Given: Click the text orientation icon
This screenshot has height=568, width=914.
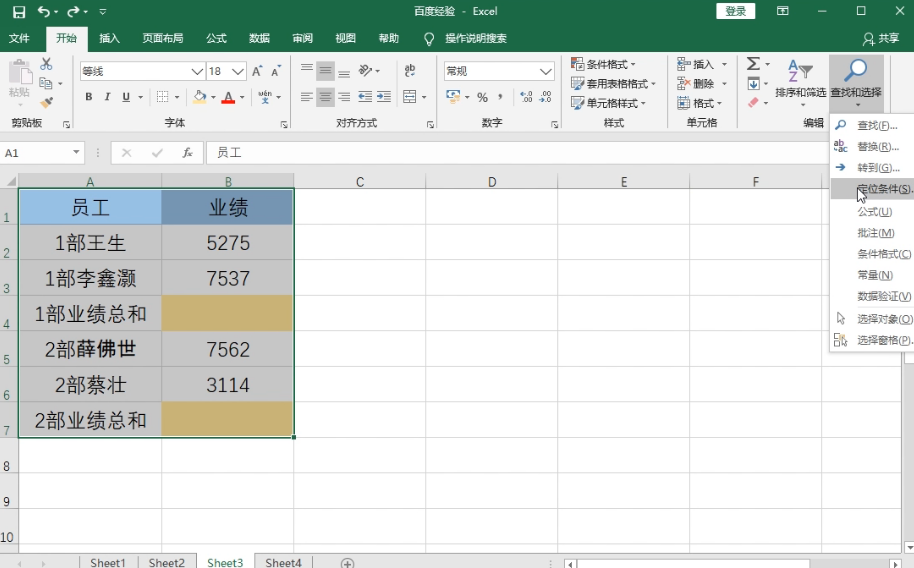Looking at the screenshot, I should pos(365,71).
